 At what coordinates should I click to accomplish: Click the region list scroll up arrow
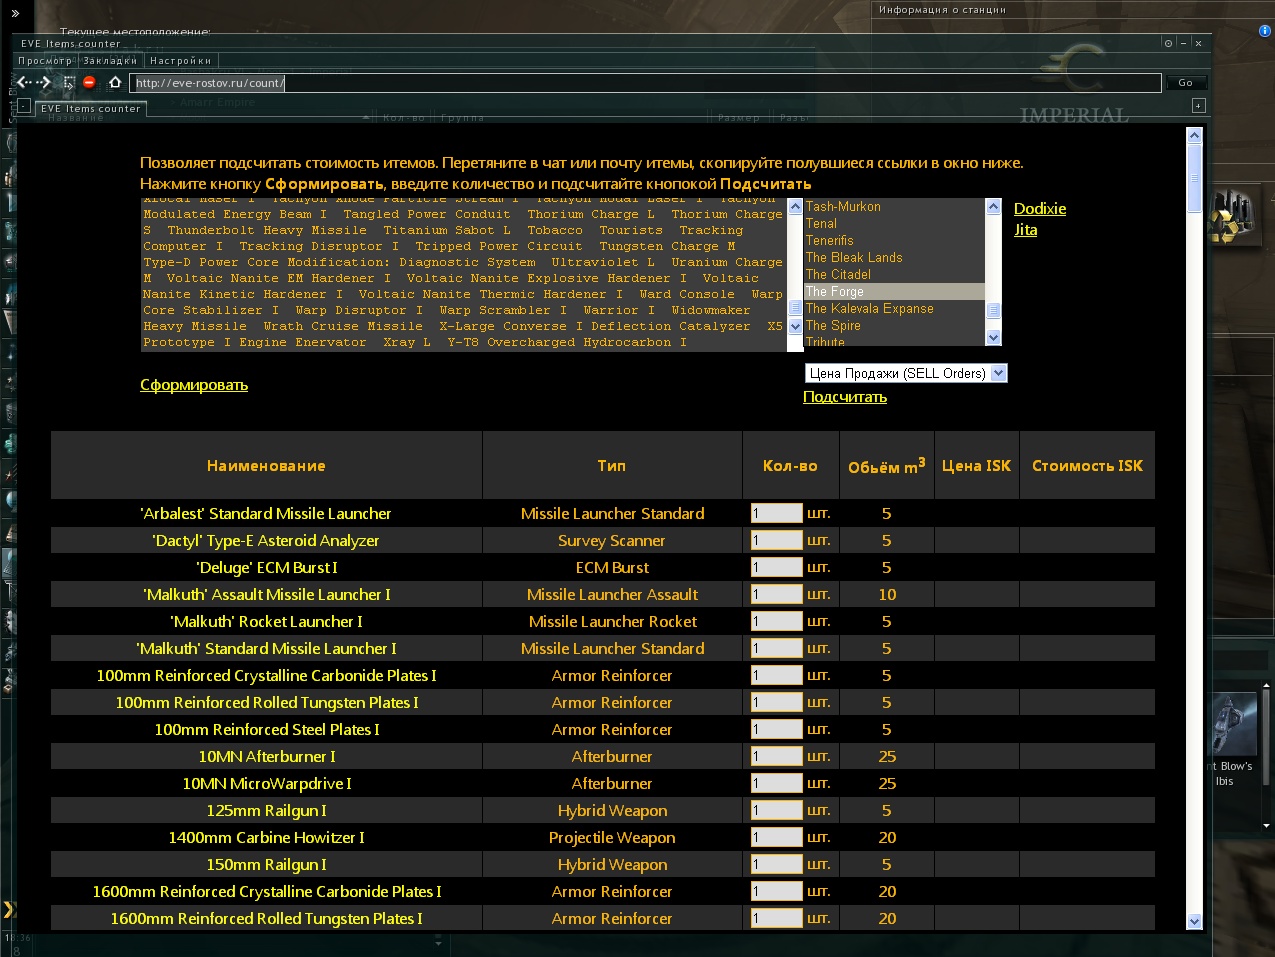tap(993, 207)
